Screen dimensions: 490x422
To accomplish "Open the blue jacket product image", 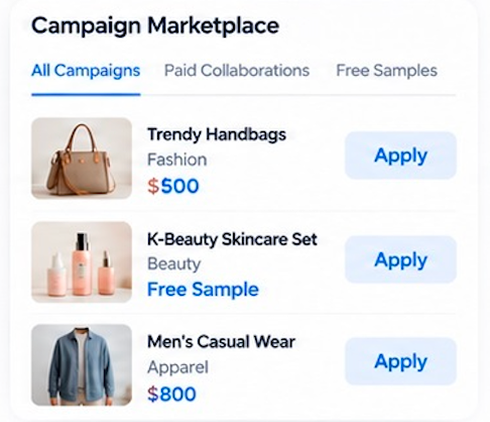I will coord(82,365).
